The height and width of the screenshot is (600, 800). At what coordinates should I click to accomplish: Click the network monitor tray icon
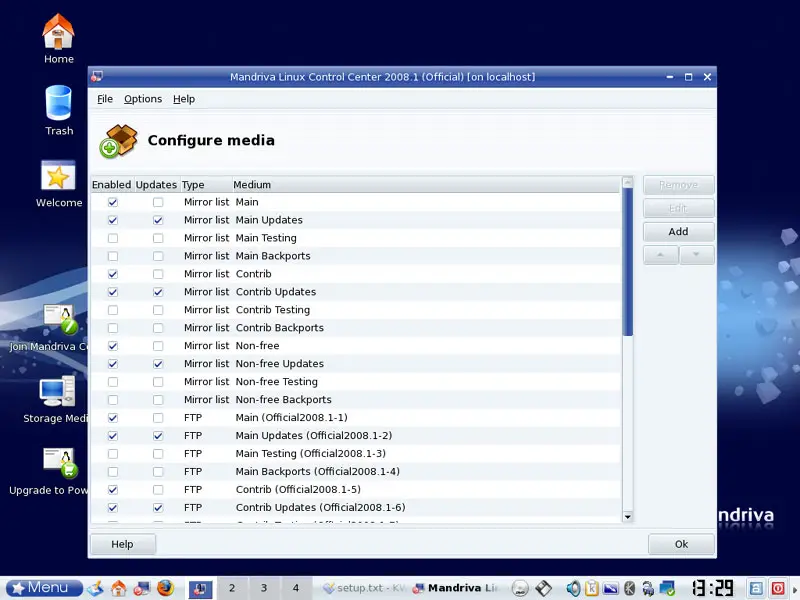click(x=667, y=589)
